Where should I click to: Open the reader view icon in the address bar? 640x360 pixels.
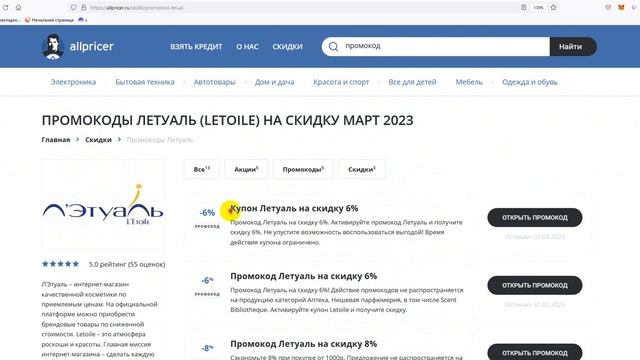pos(524,7)
